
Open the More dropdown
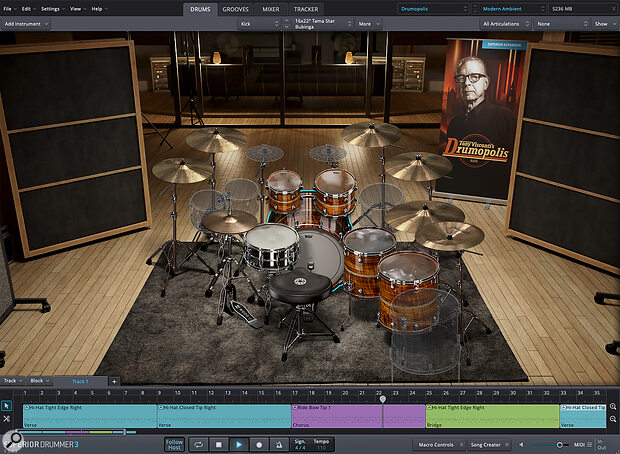tap(369, 24)
